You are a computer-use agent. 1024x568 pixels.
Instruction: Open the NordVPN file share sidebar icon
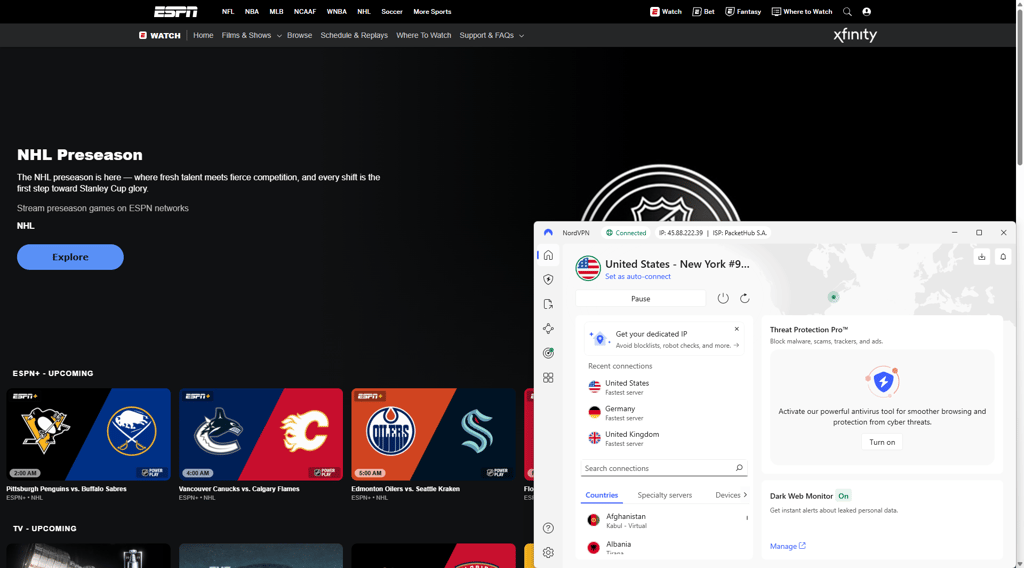(x=548, y=304)
